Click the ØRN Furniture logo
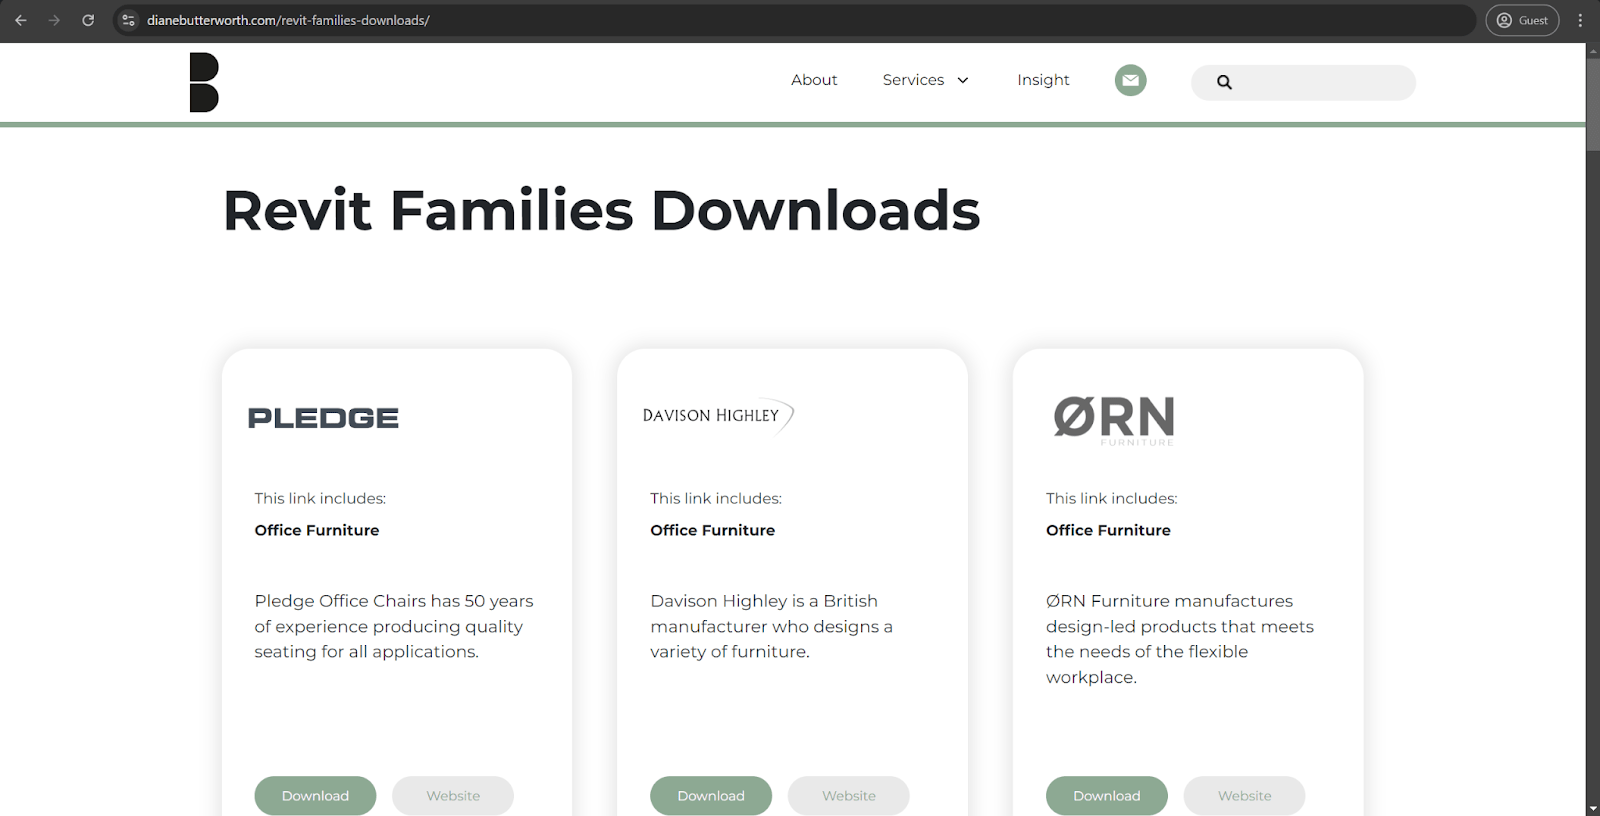Screen dimensions: 1600x816 coord(1114,420)
